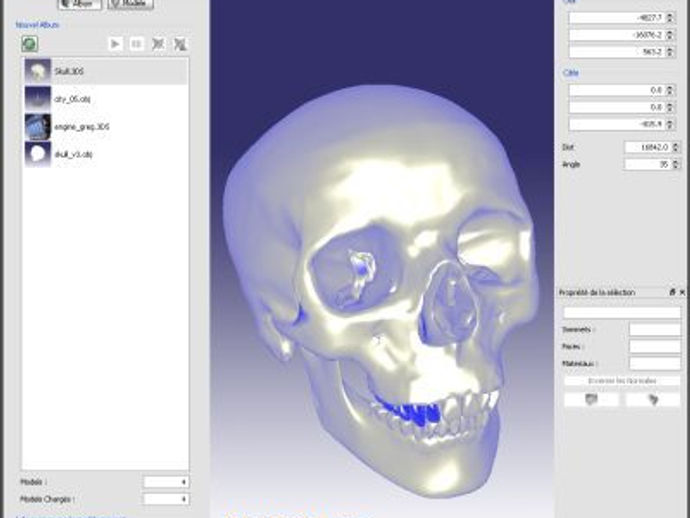Viewport: 690px width, 518px height.
Task: Click the skull model in 3D viewport
Action: pos(382,290)
